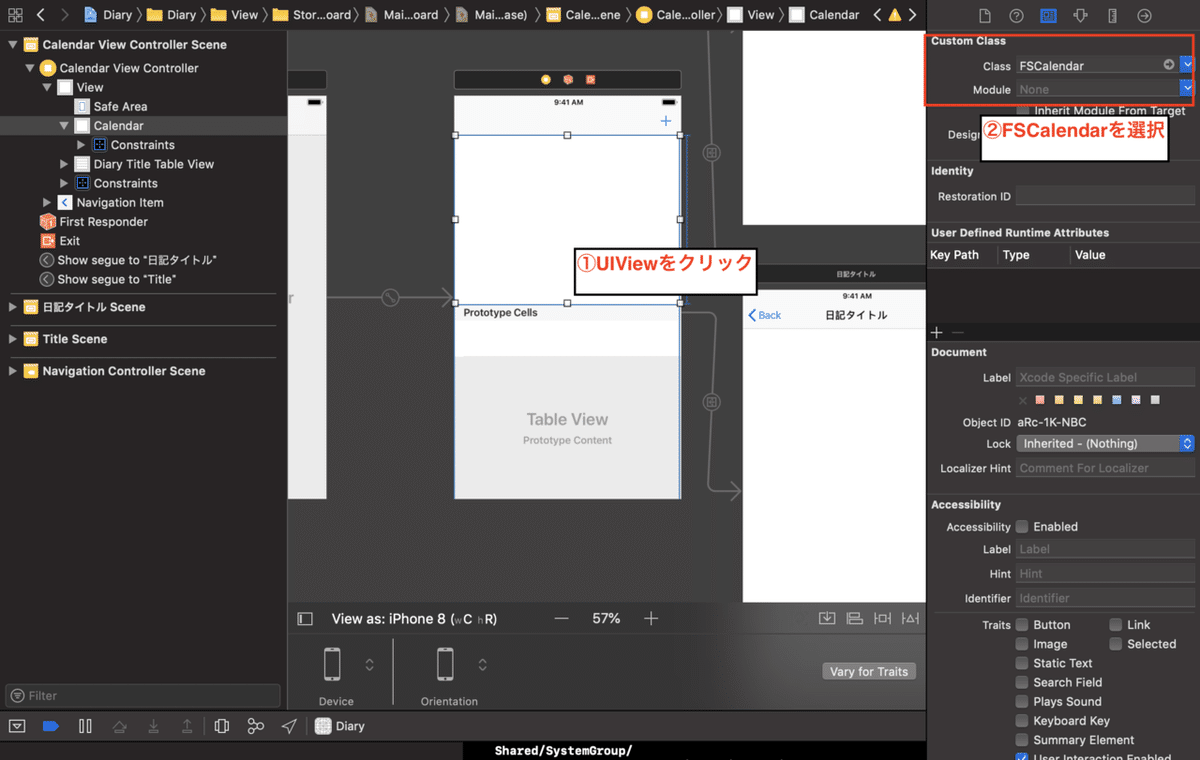Select the Diary project in jump bar
Image resolution: width=1200 pixels, height=760 pixels.
point(108,15)
